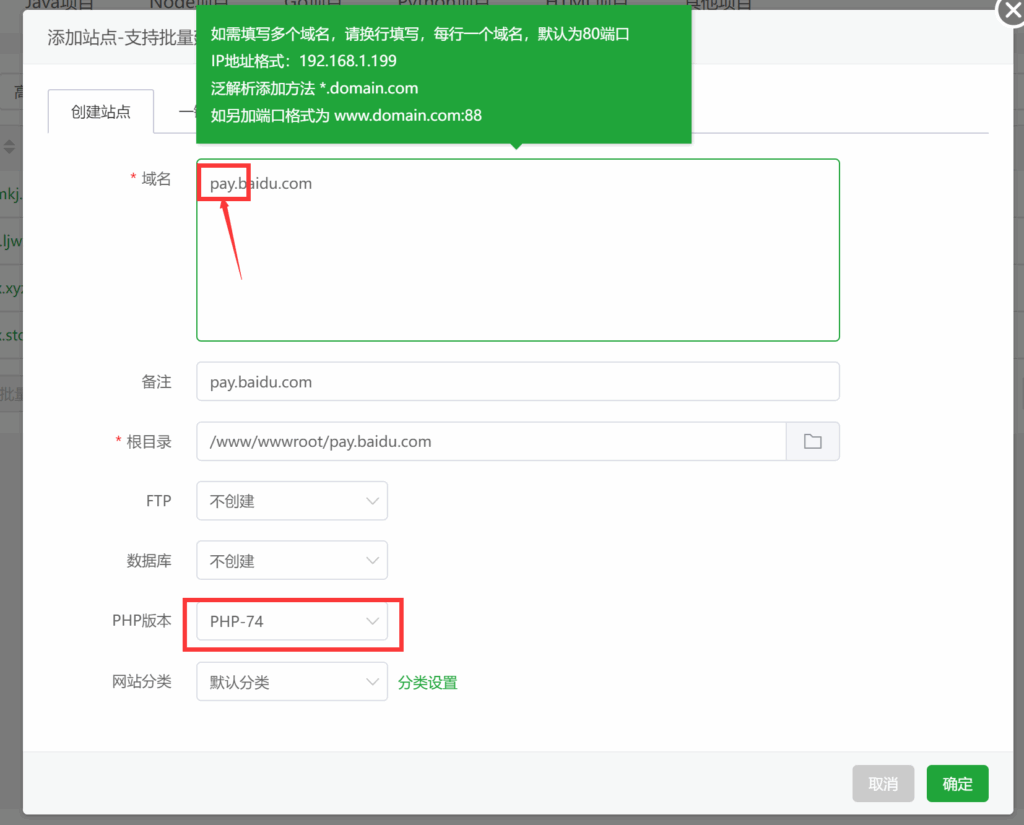The width and height of the screenshot is (1024, 825).
Task: Close the add site dialog with the X
Action: 1012,13
